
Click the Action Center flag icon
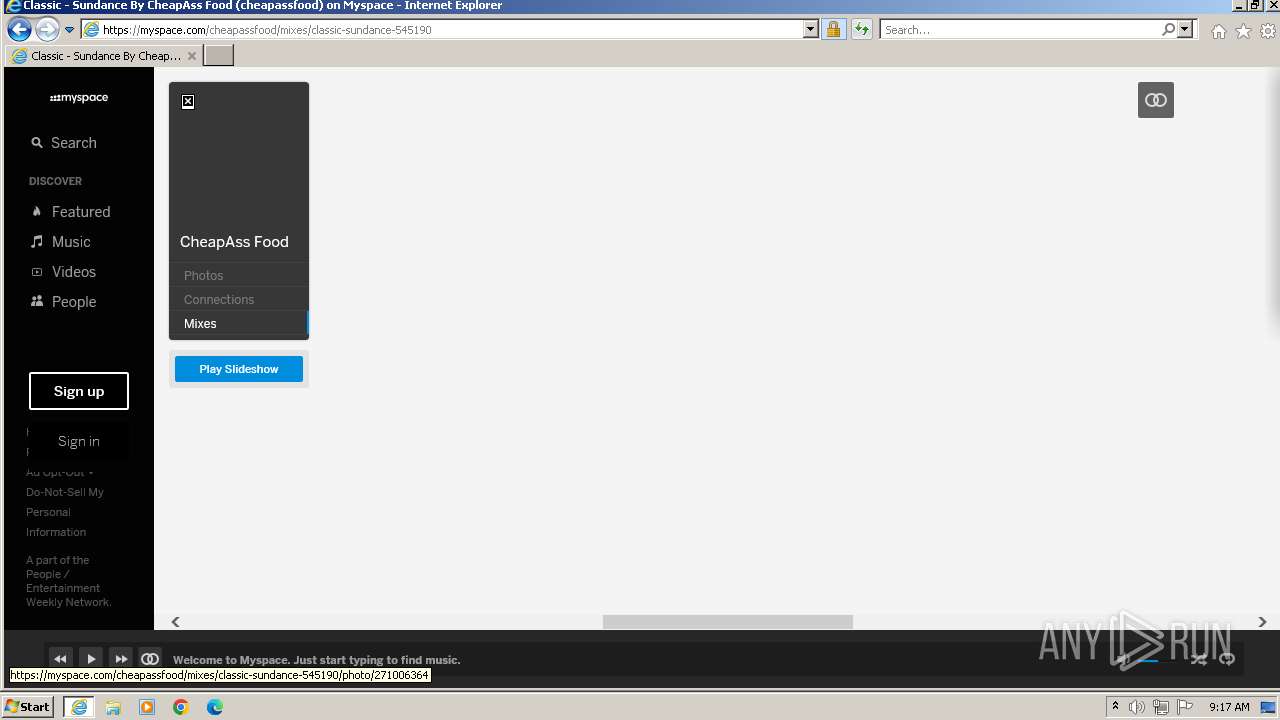(1185, 707)
